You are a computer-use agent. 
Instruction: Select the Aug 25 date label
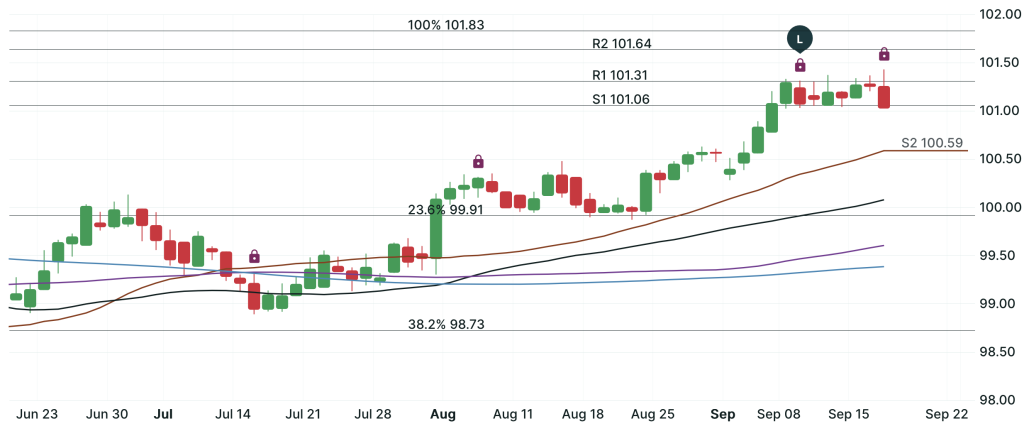pyautogui.click(x=654, y=414)
